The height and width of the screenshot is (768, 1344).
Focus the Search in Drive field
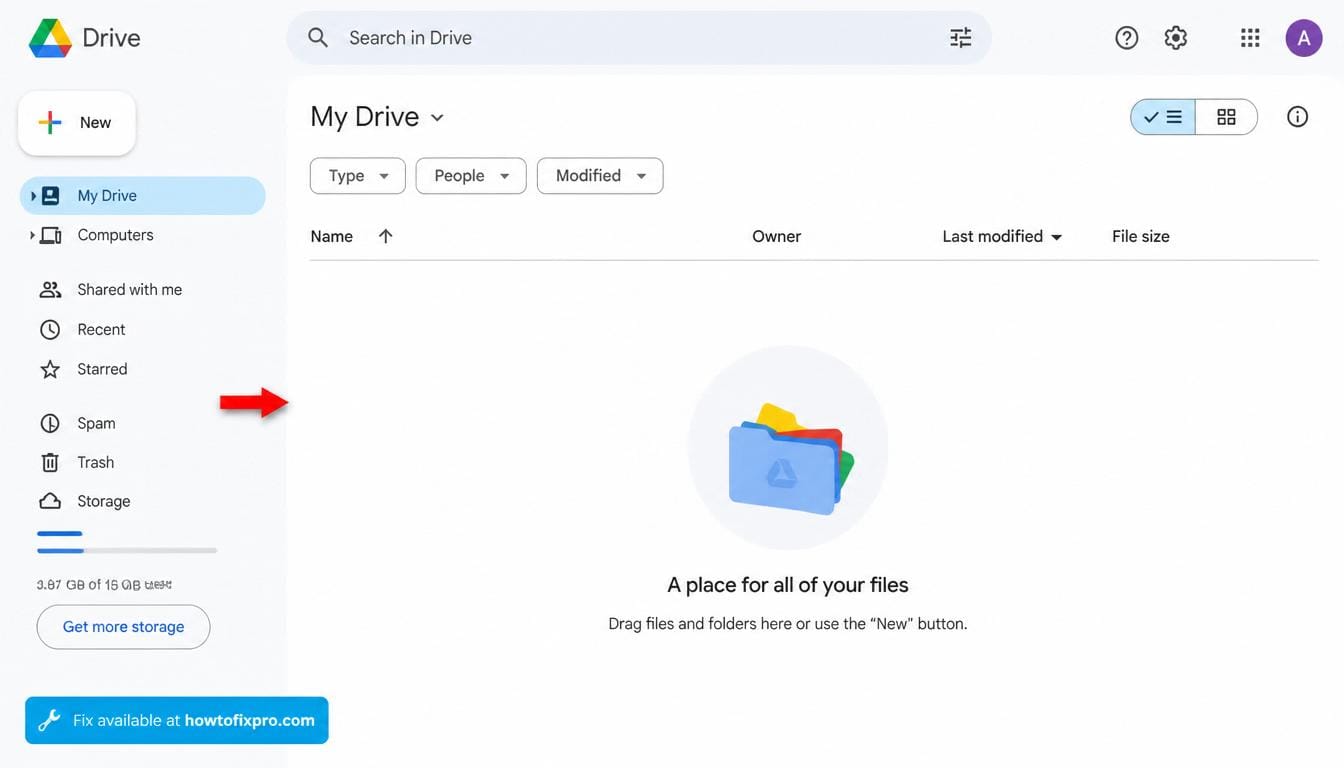(639, 38)
